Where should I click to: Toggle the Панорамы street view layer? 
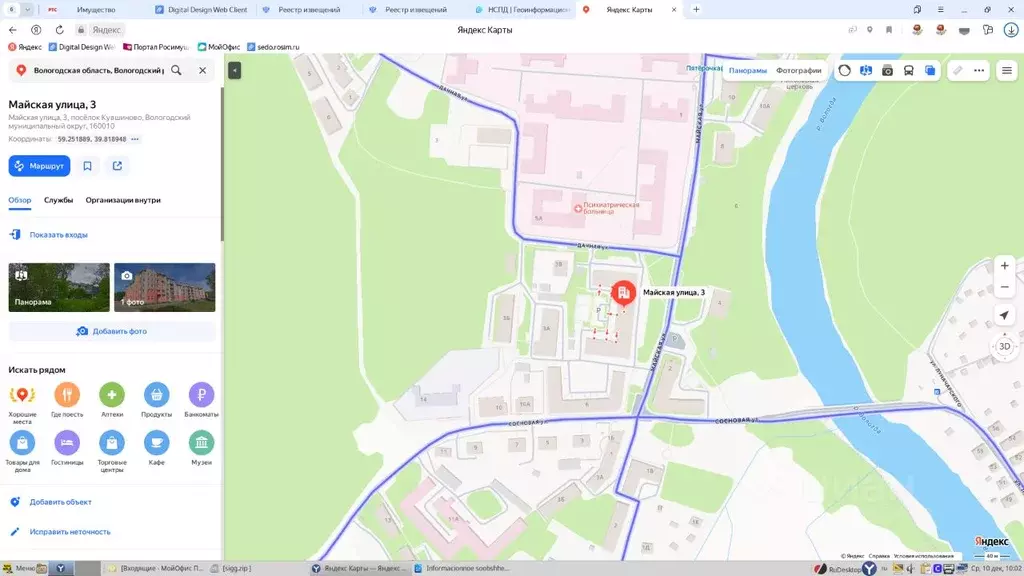click(747, 71)
